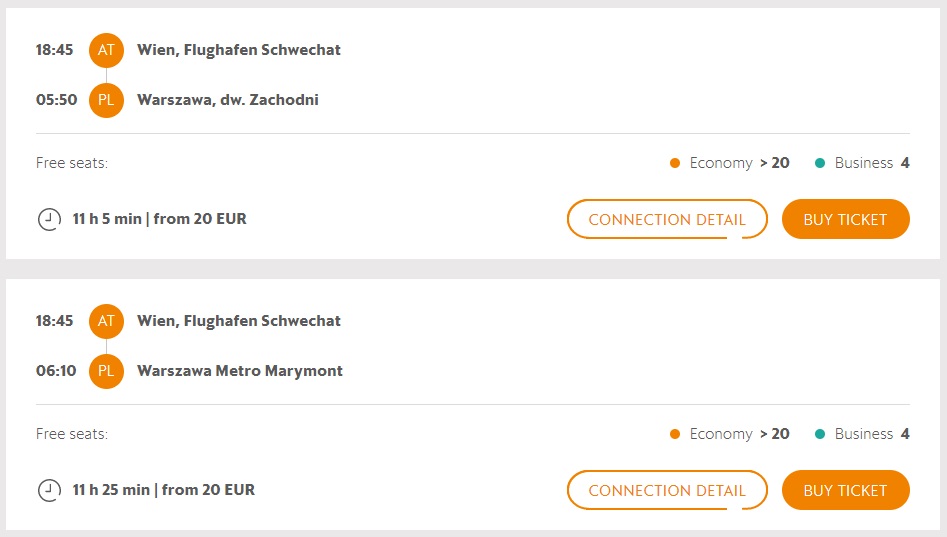Buy ticket for the 06:10 Marymont arrival

(x=845, y=491)
